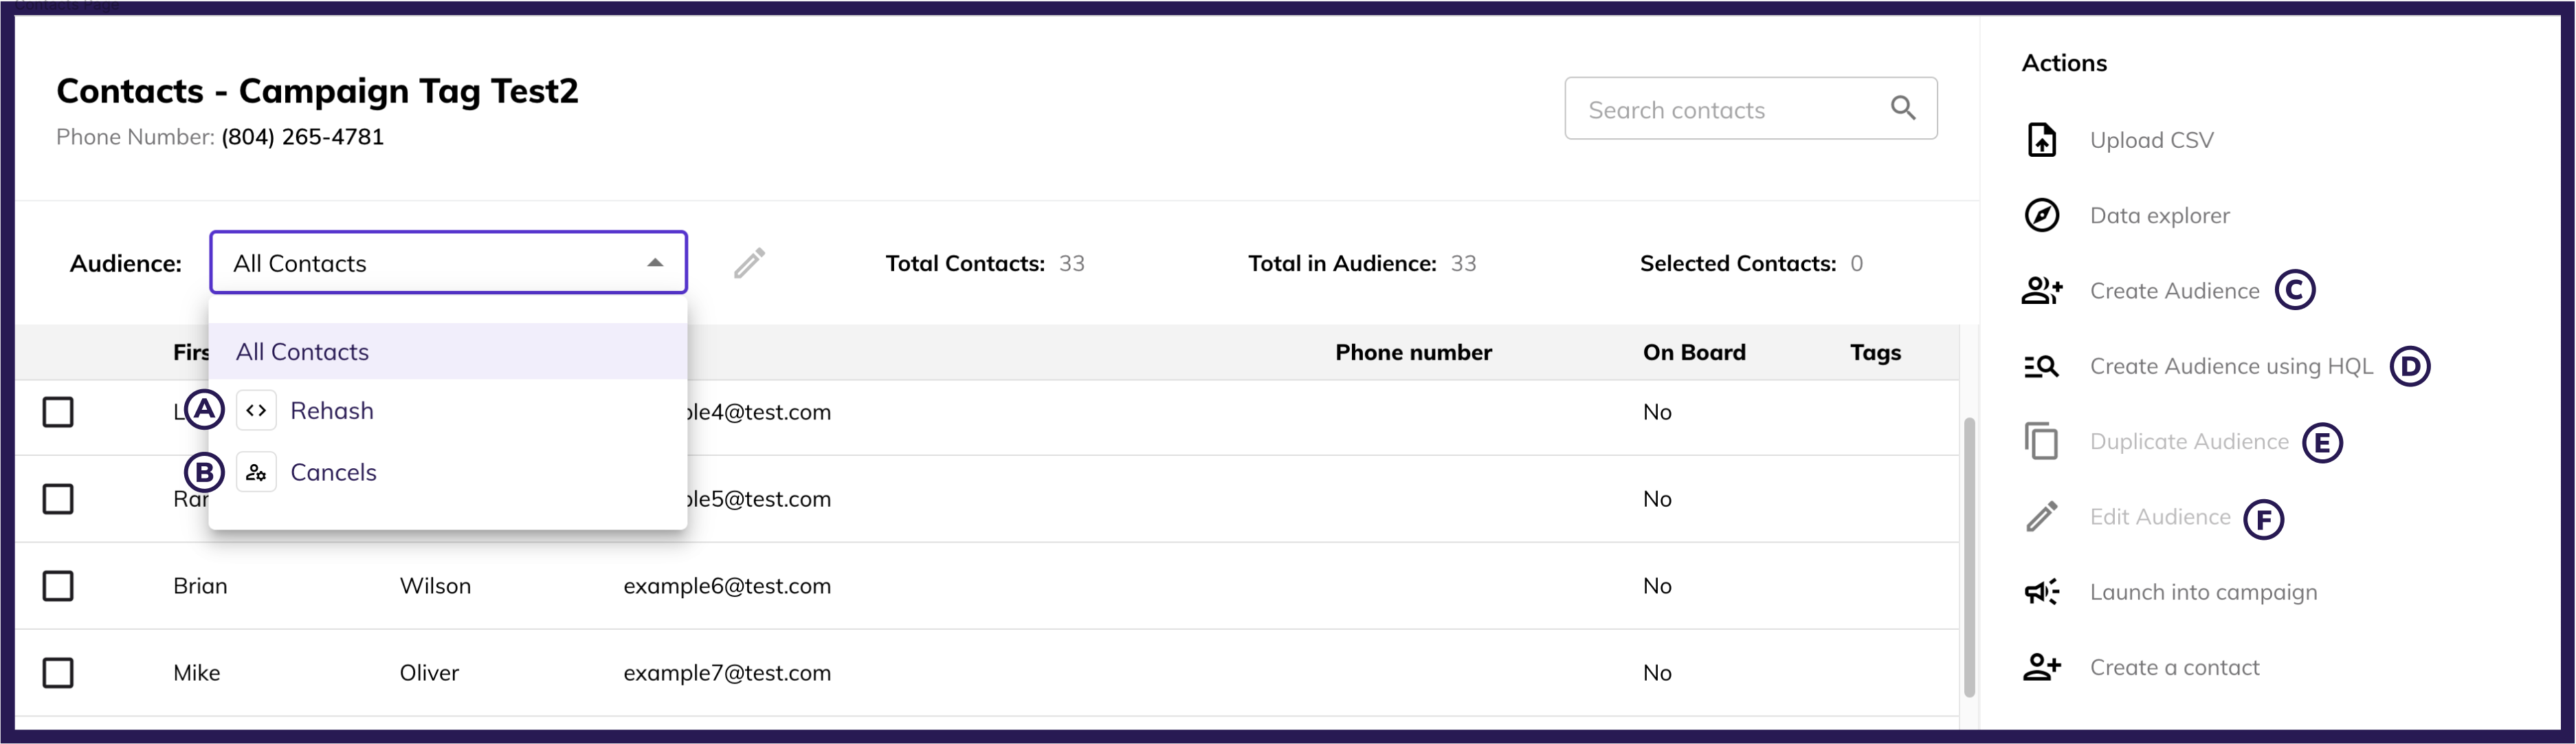Click the Duplicate Audience copy icon
2576x744 pixels.
coord(2041,441)
